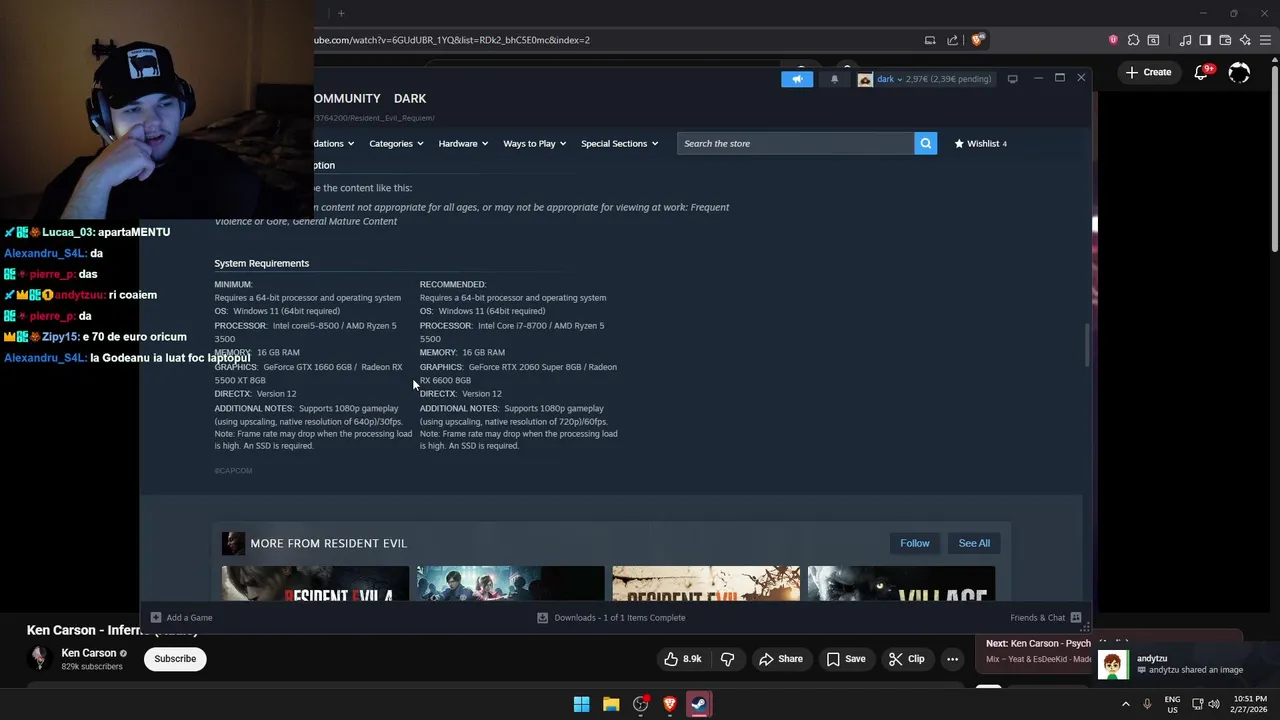Open the browser media control music icon
Image resolution: width=1280 pixels, height=720 pixels.
1185,40
